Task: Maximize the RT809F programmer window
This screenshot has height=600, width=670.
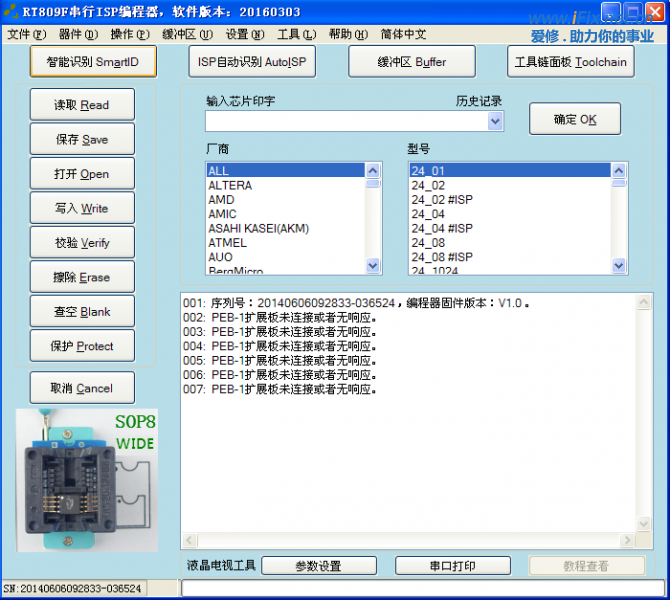Action: tap(633, 12)
